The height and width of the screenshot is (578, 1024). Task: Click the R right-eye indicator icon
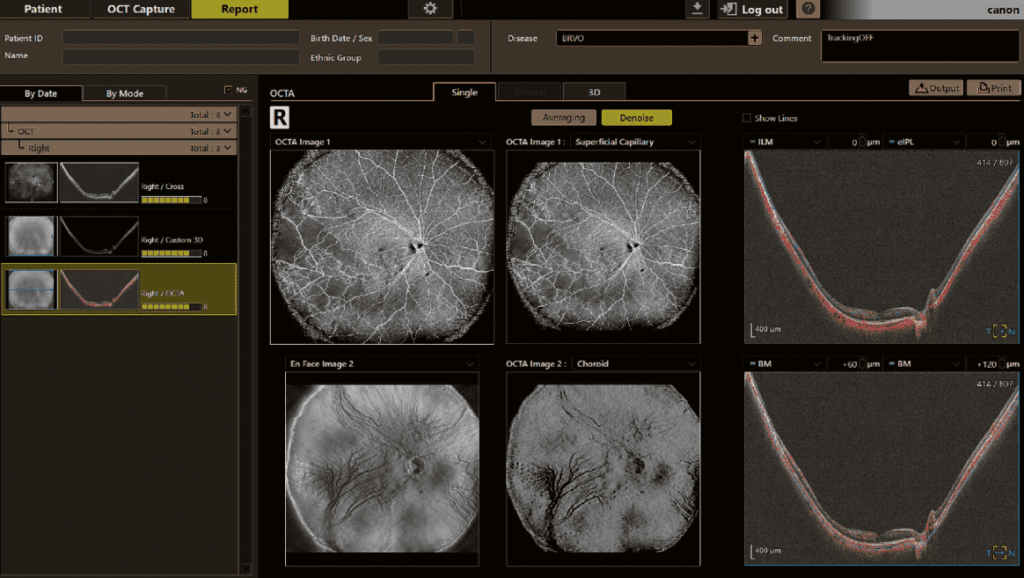click(x=280, y=117)
